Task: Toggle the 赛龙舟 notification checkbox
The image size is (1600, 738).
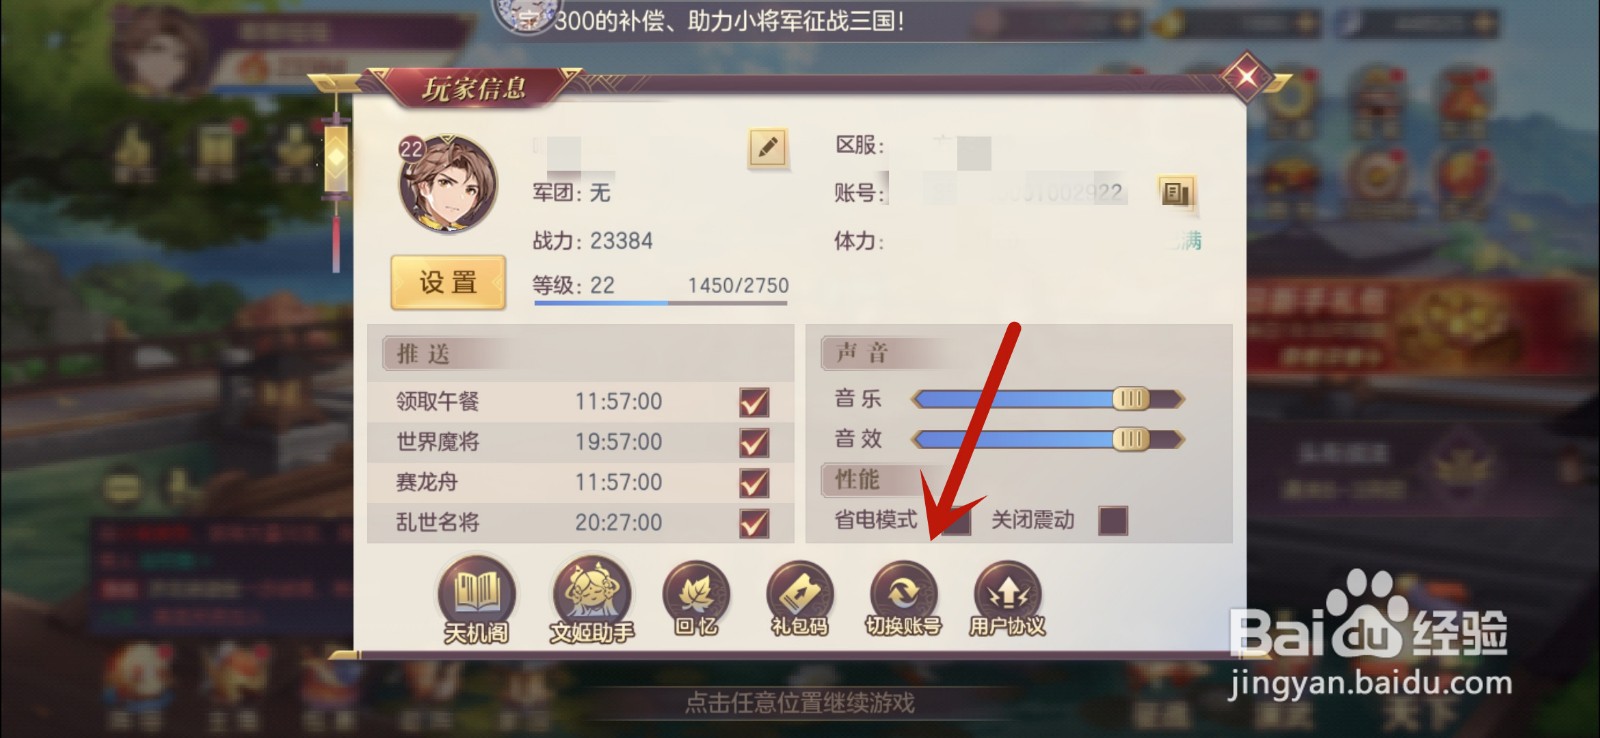Action: 754,482
